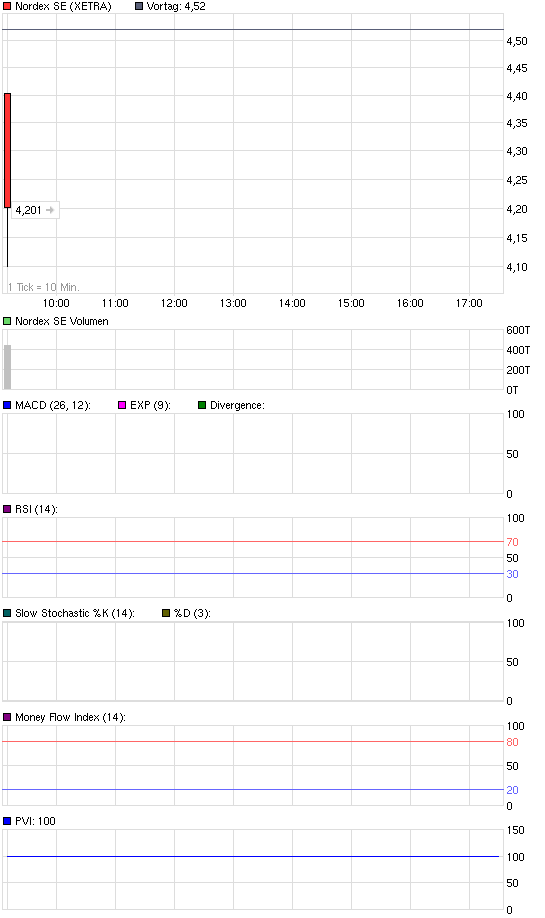This screenshot has width=545, height=918.
Task: Click the red Nordex SE legend swatch
Action: 7,6
